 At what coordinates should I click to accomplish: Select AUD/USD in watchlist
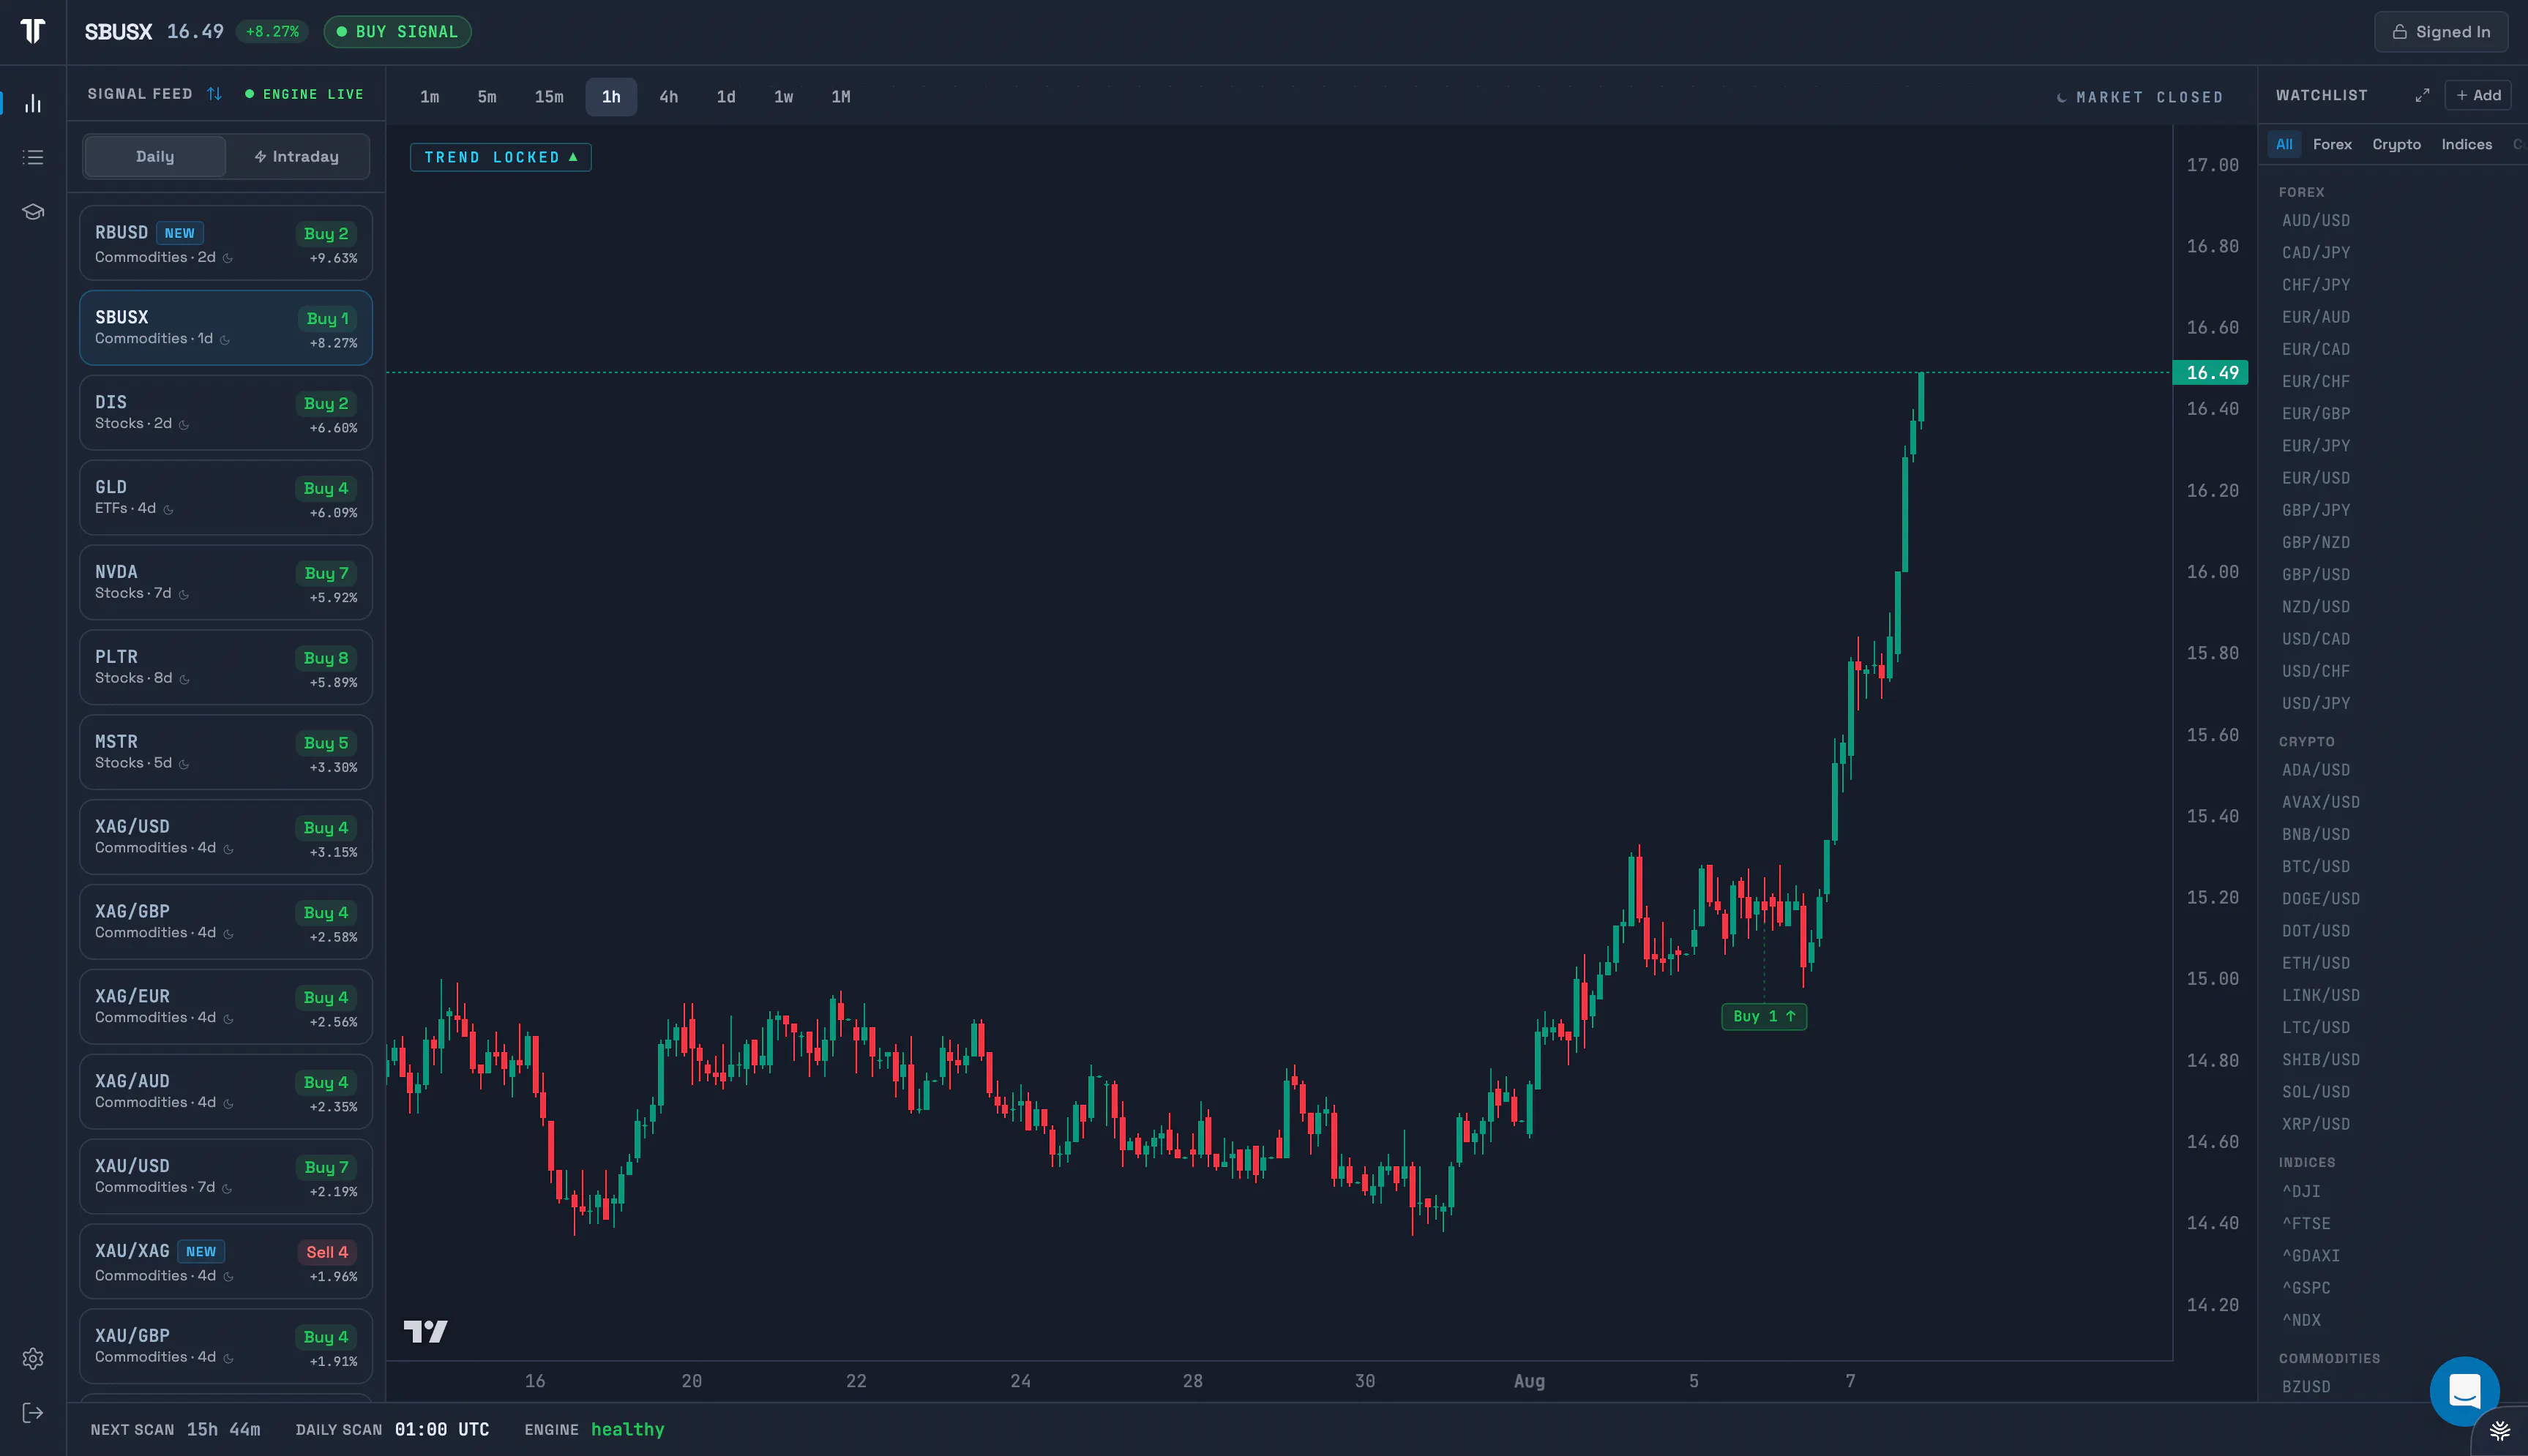tap(2316, 221)
